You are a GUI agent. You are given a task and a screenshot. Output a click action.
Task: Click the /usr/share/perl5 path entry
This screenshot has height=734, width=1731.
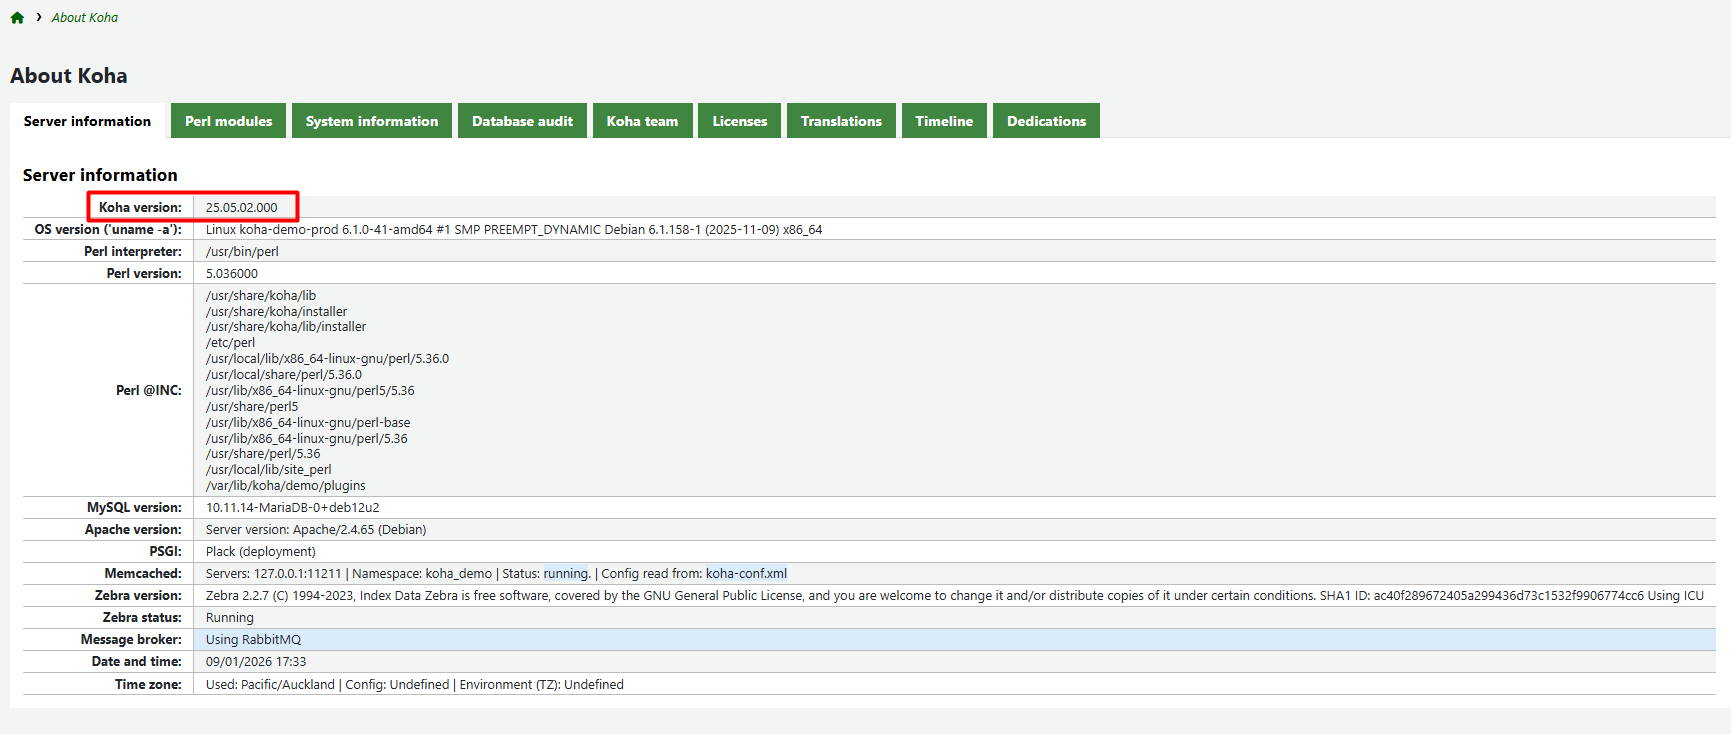[252, 406]
